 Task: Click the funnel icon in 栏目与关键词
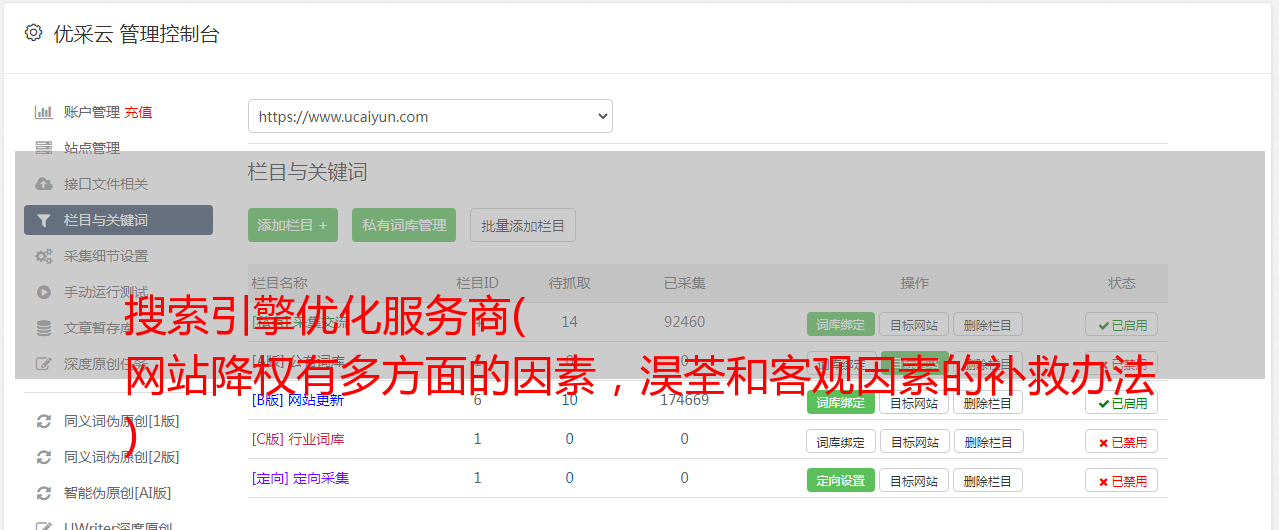click(x=43, y=220)
